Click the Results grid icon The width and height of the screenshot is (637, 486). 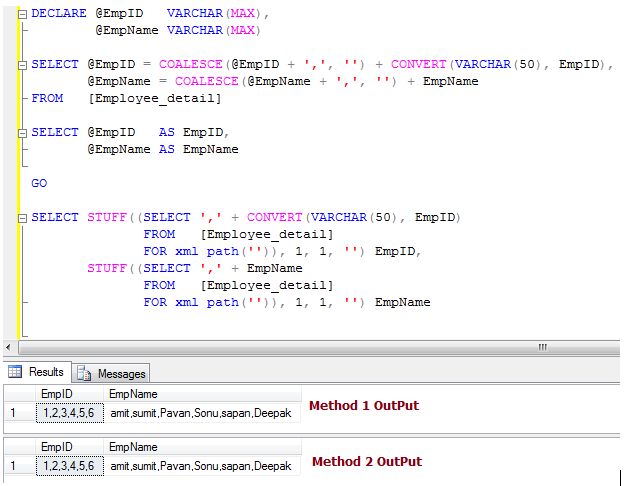coord(15,372)
